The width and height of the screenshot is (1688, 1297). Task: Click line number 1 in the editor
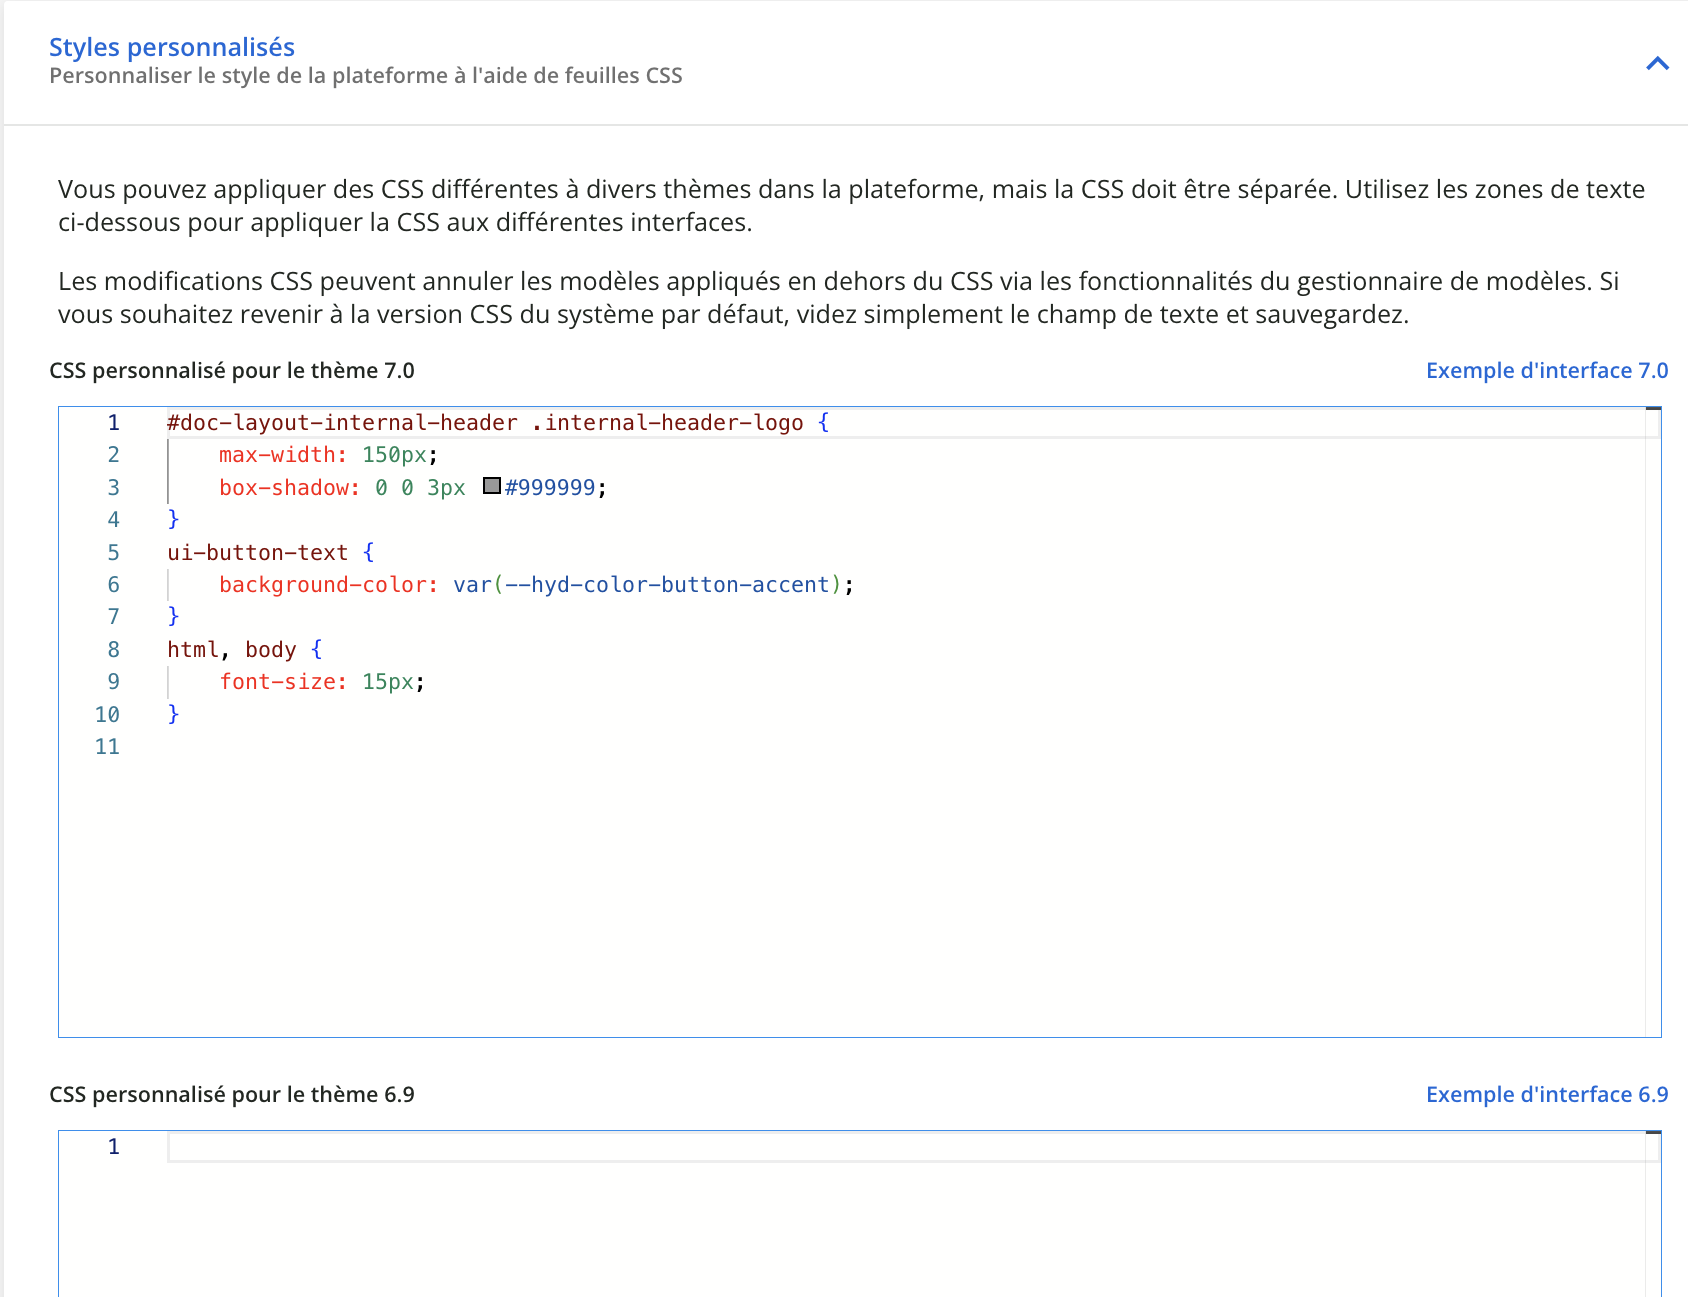tap(112, 422)
